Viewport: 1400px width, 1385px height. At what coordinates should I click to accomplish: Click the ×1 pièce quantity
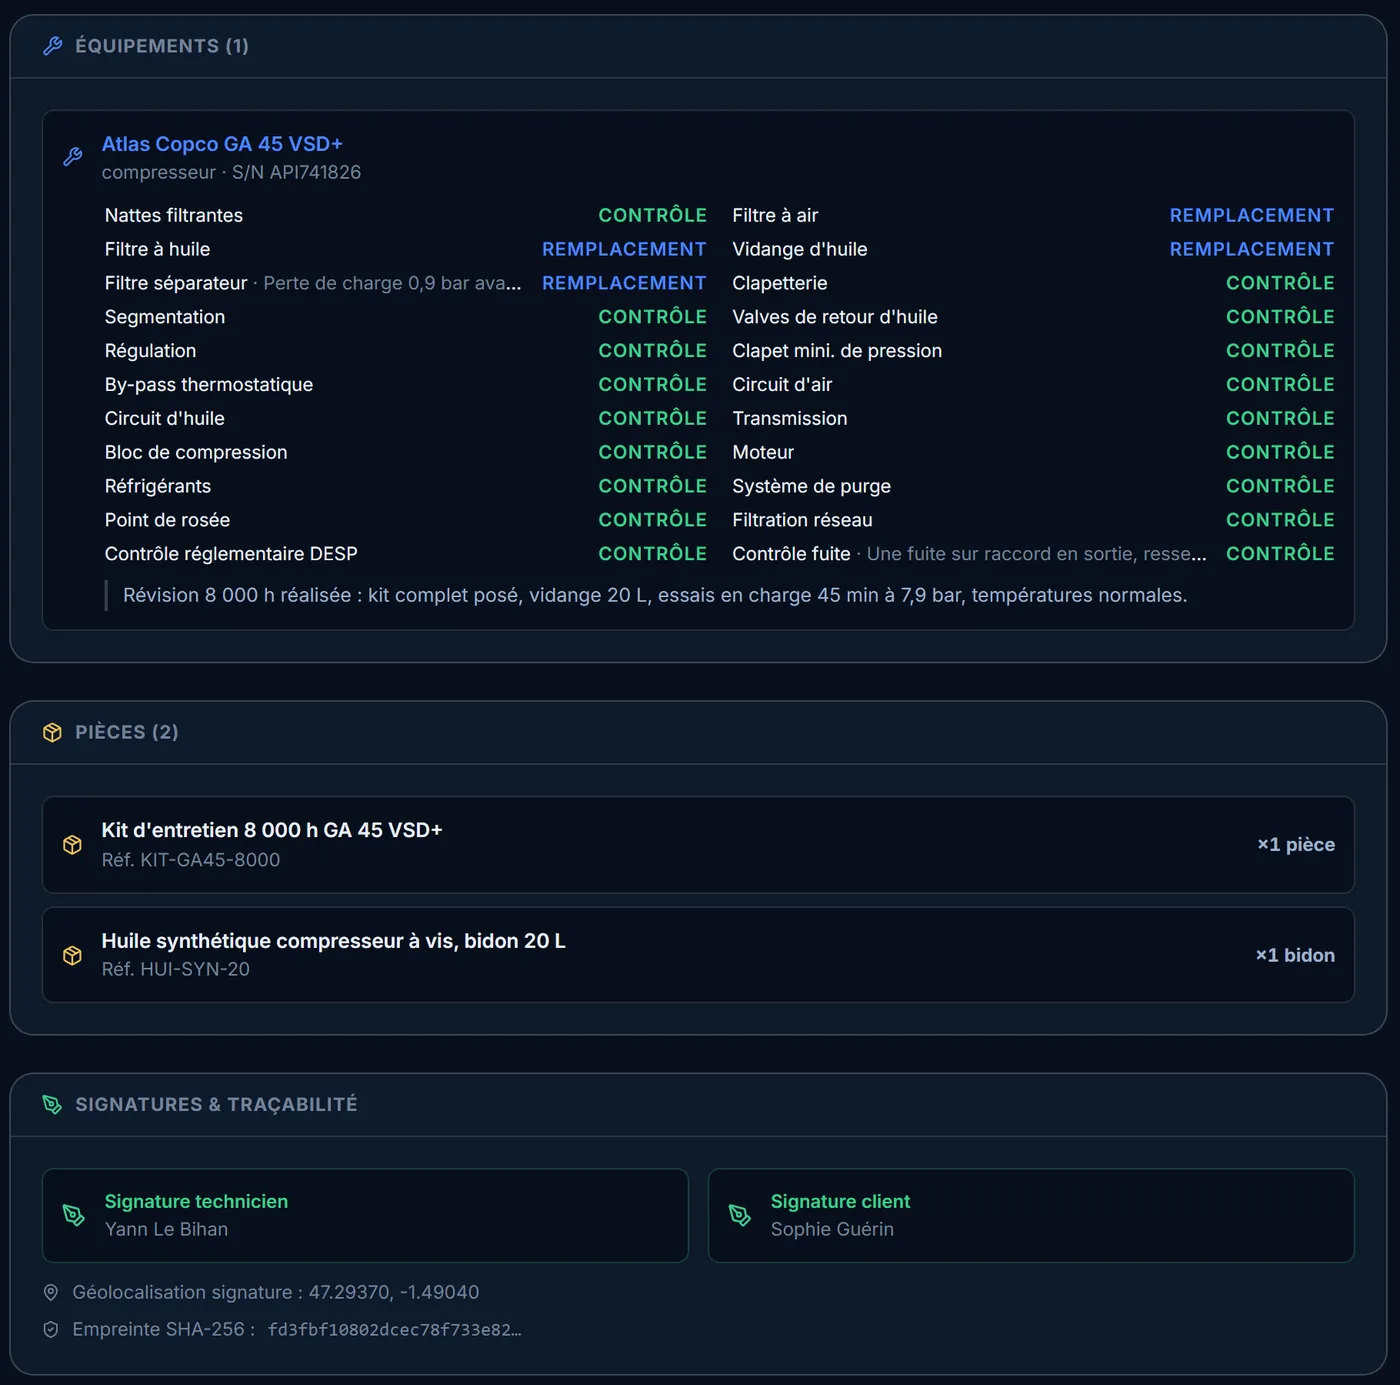coord(1296,845)
